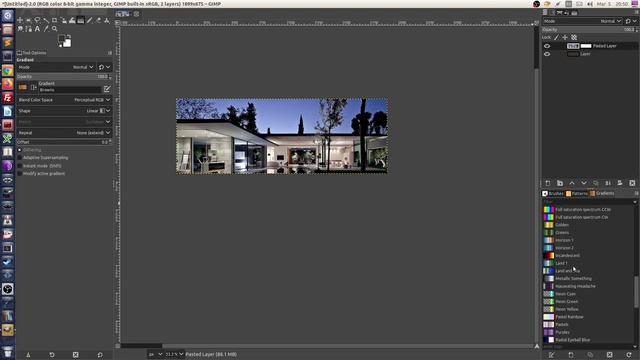Viewport: 640px width, 360px height.
Task: Select the Color Picker tool
Action: coord(46,29)
